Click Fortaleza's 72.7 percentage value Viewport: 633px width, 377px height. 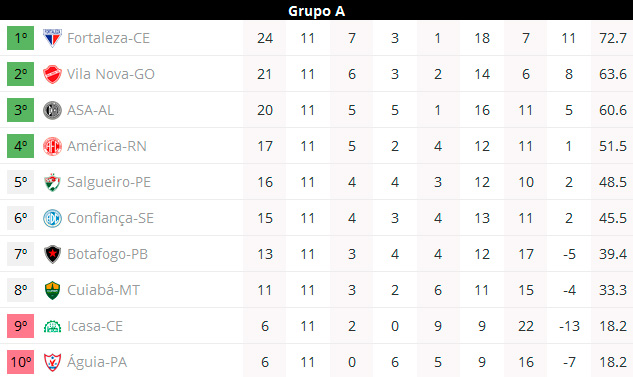tap(613, 38)
